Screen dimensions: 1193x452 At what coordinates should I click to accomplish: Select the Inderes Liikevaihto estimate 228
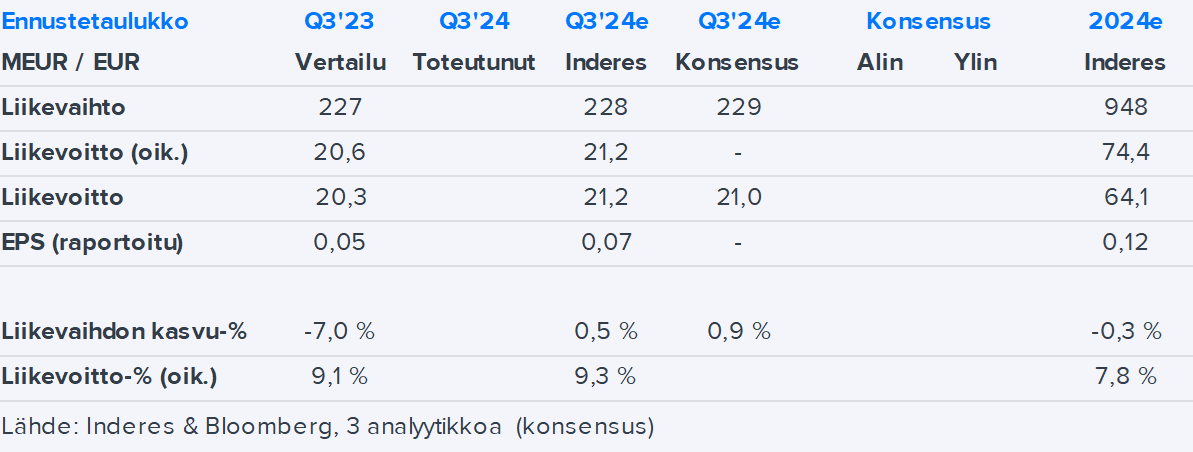tap(606, 107)
